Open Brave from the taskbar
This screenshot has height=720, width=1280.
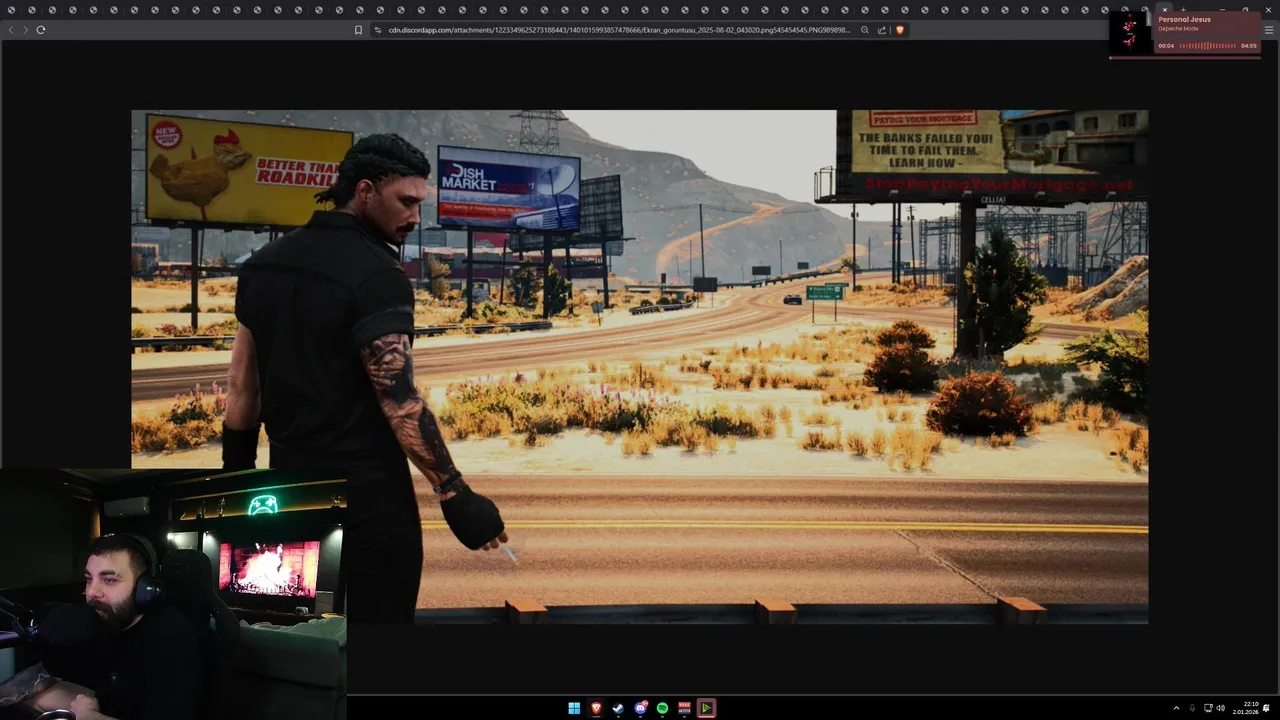coord(596,708)
